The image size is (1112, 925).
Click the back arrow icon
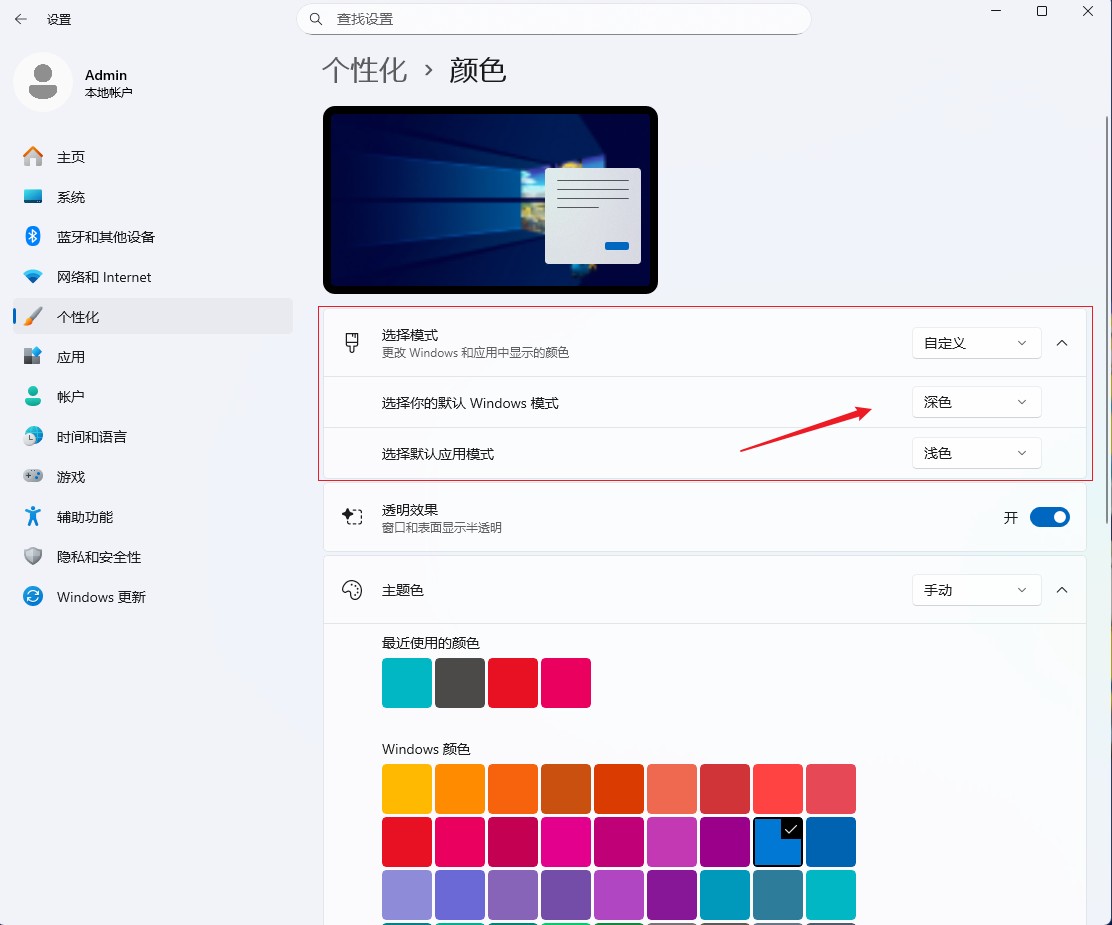21,19
